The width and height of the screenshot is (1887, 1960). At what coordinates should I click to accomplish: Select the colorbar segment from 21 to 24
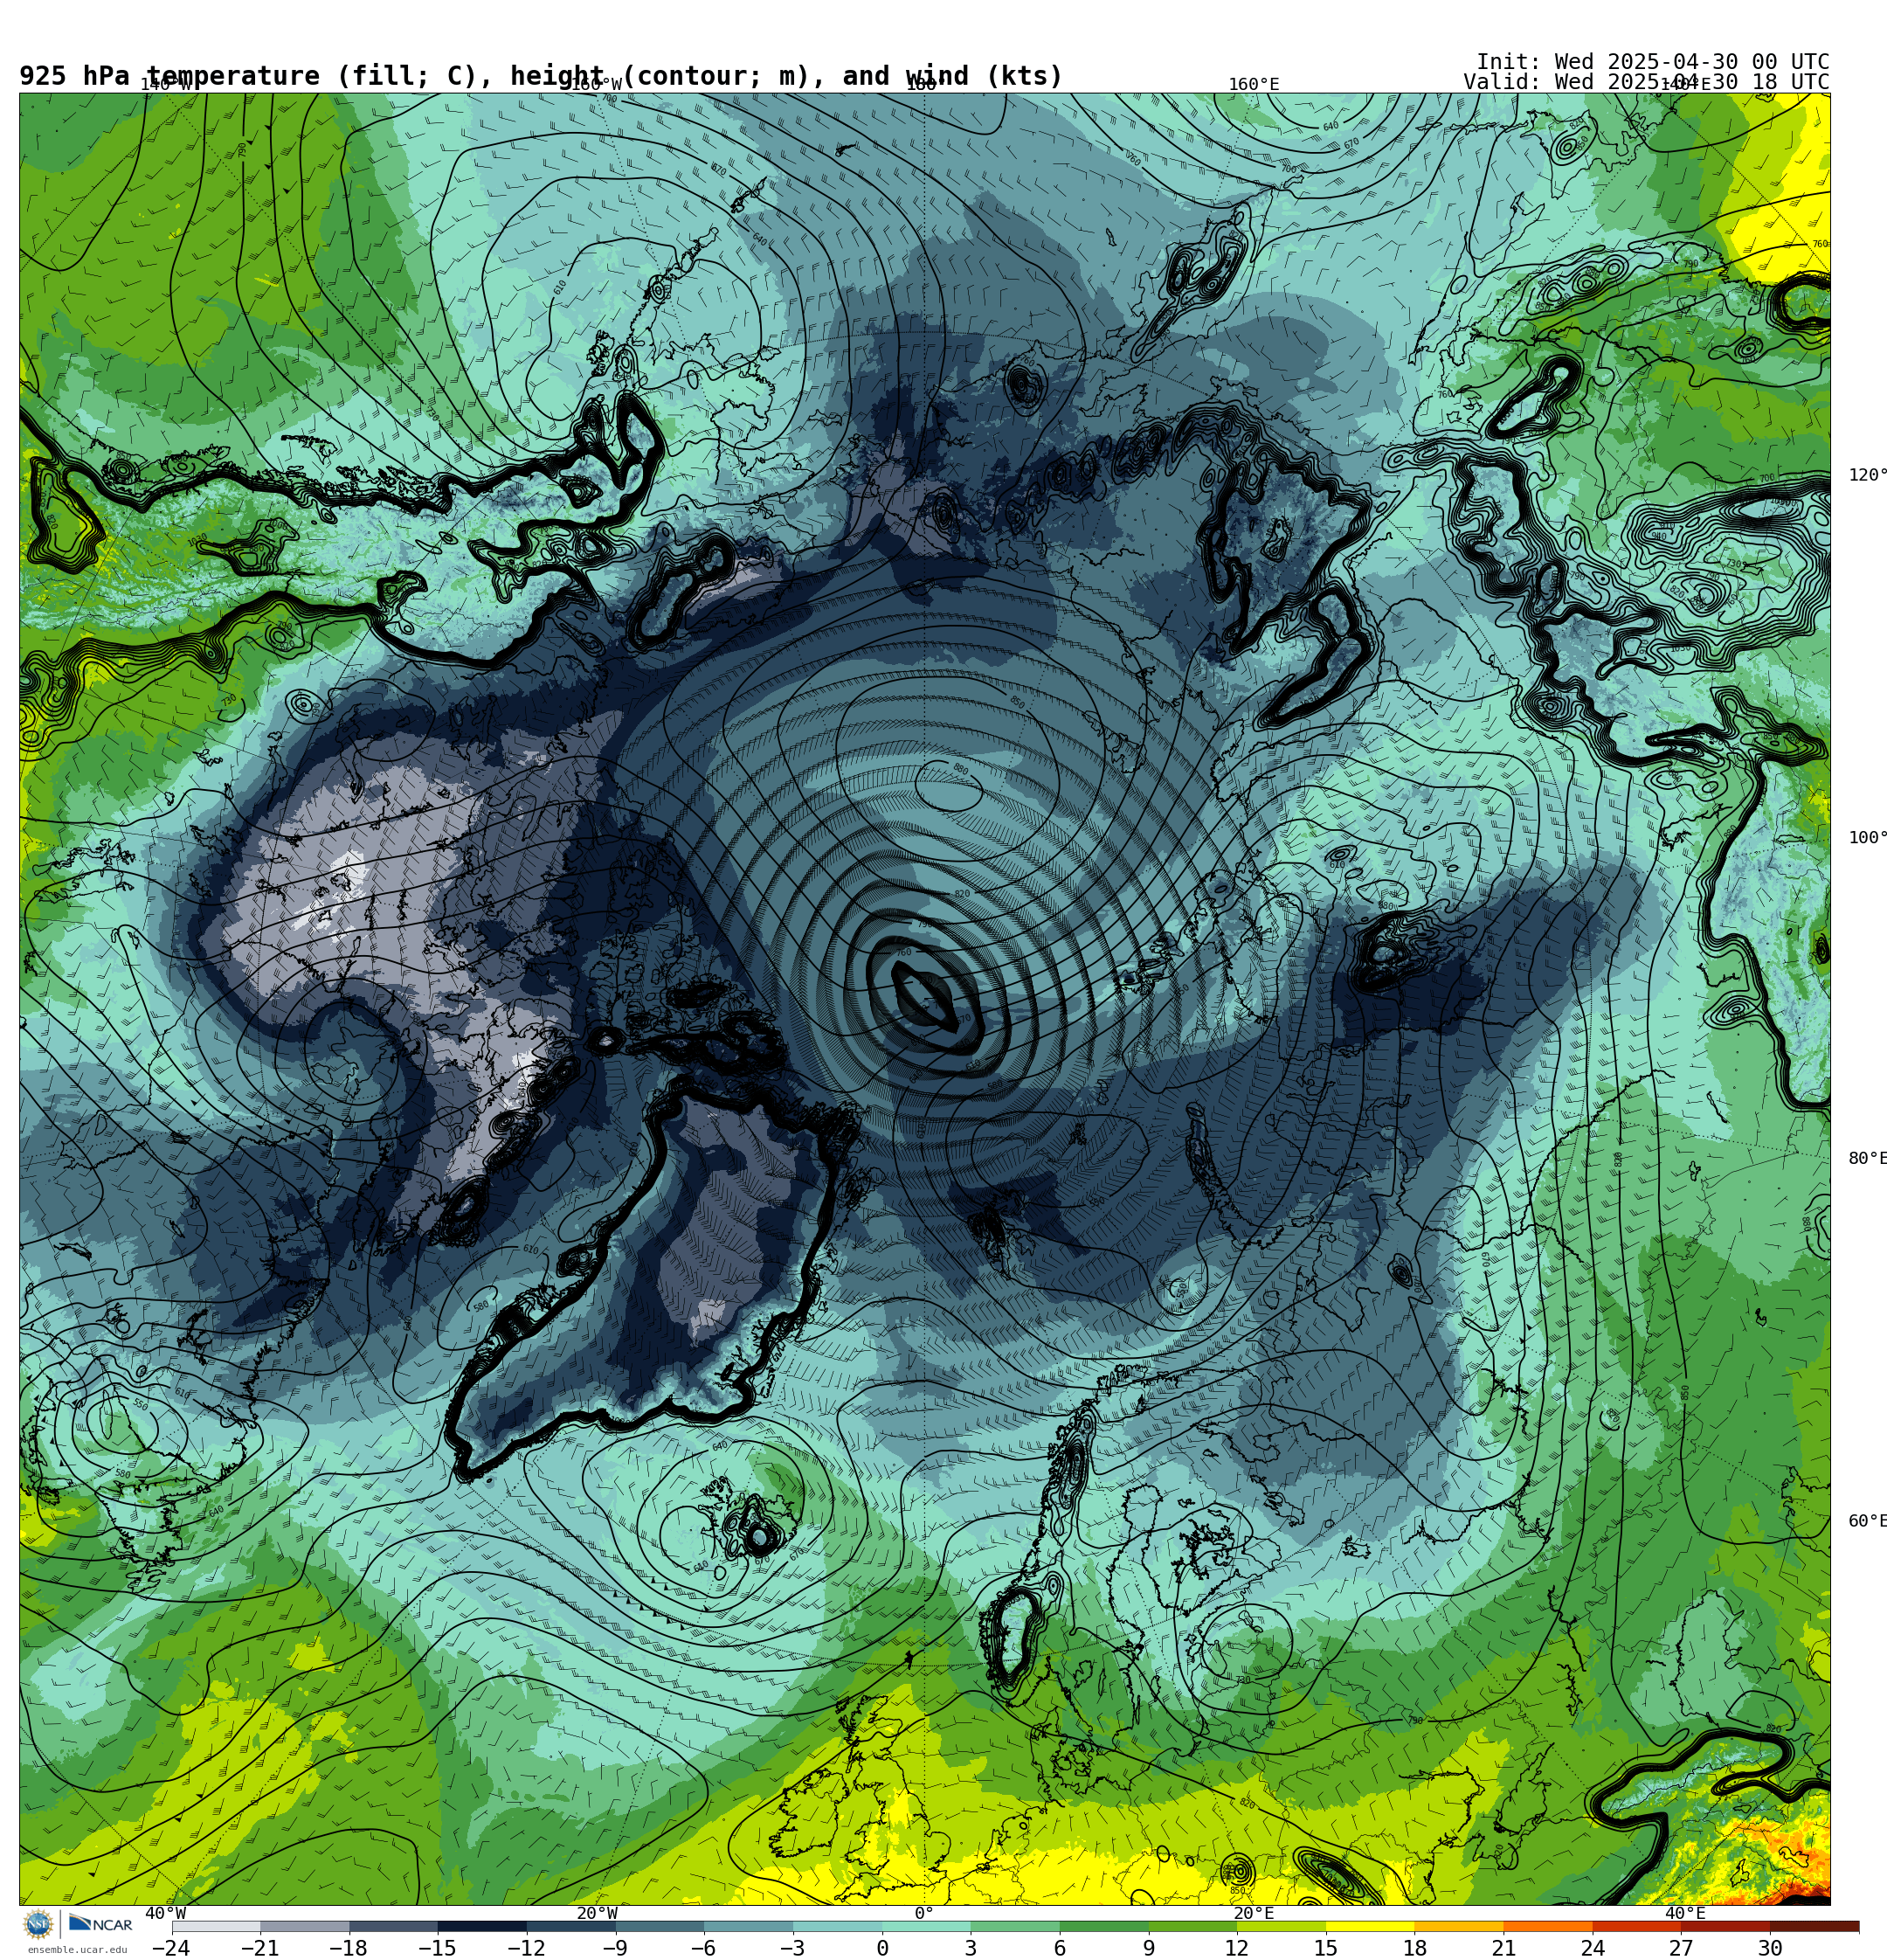tap(1548, 1926)
